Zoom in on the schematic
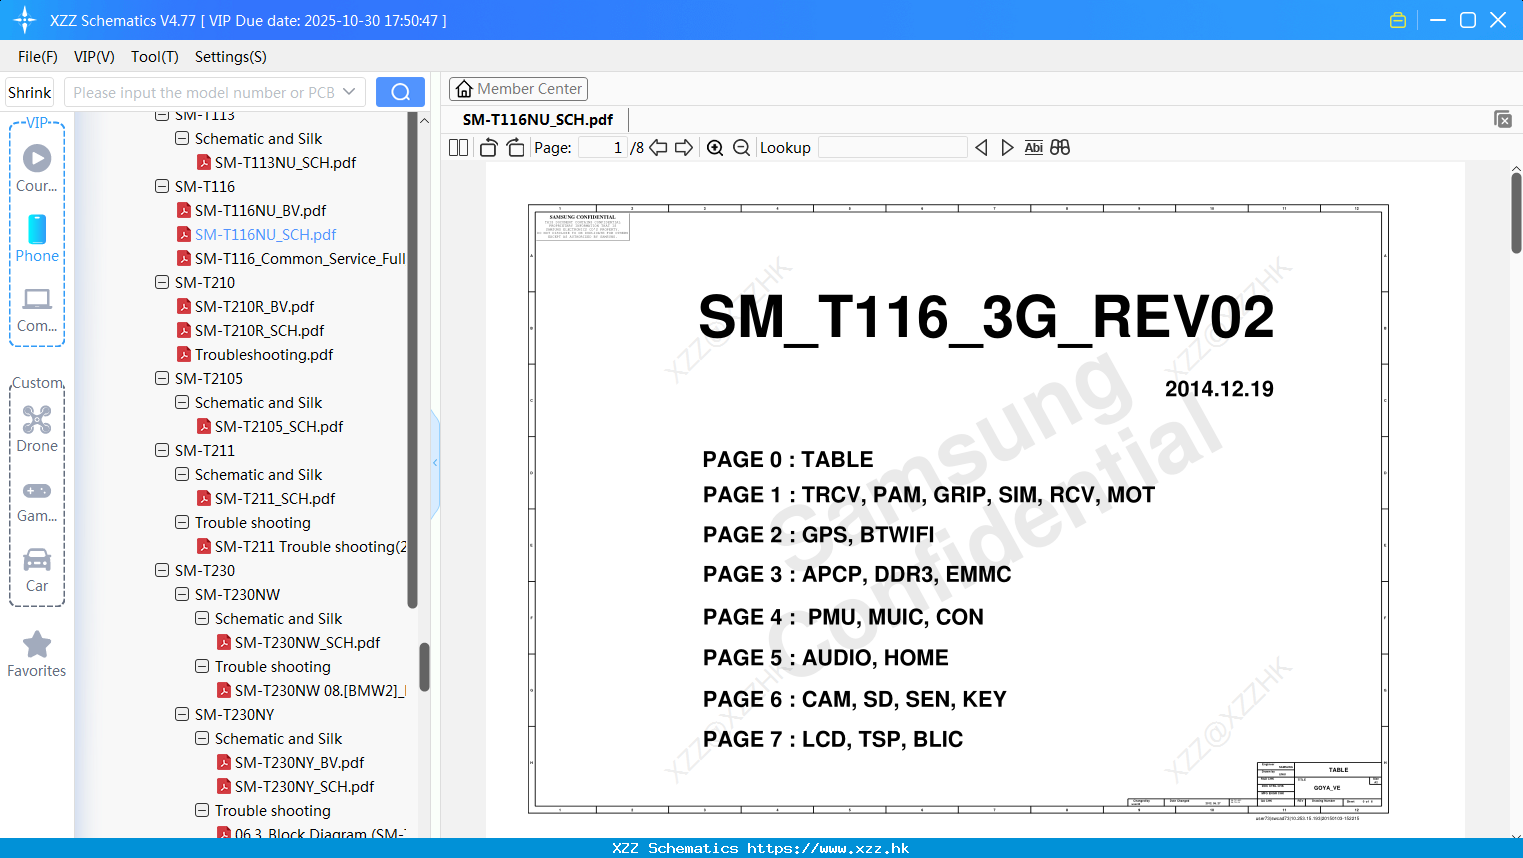This screenshot has width=1523, height=858. [x=715, y=148]
